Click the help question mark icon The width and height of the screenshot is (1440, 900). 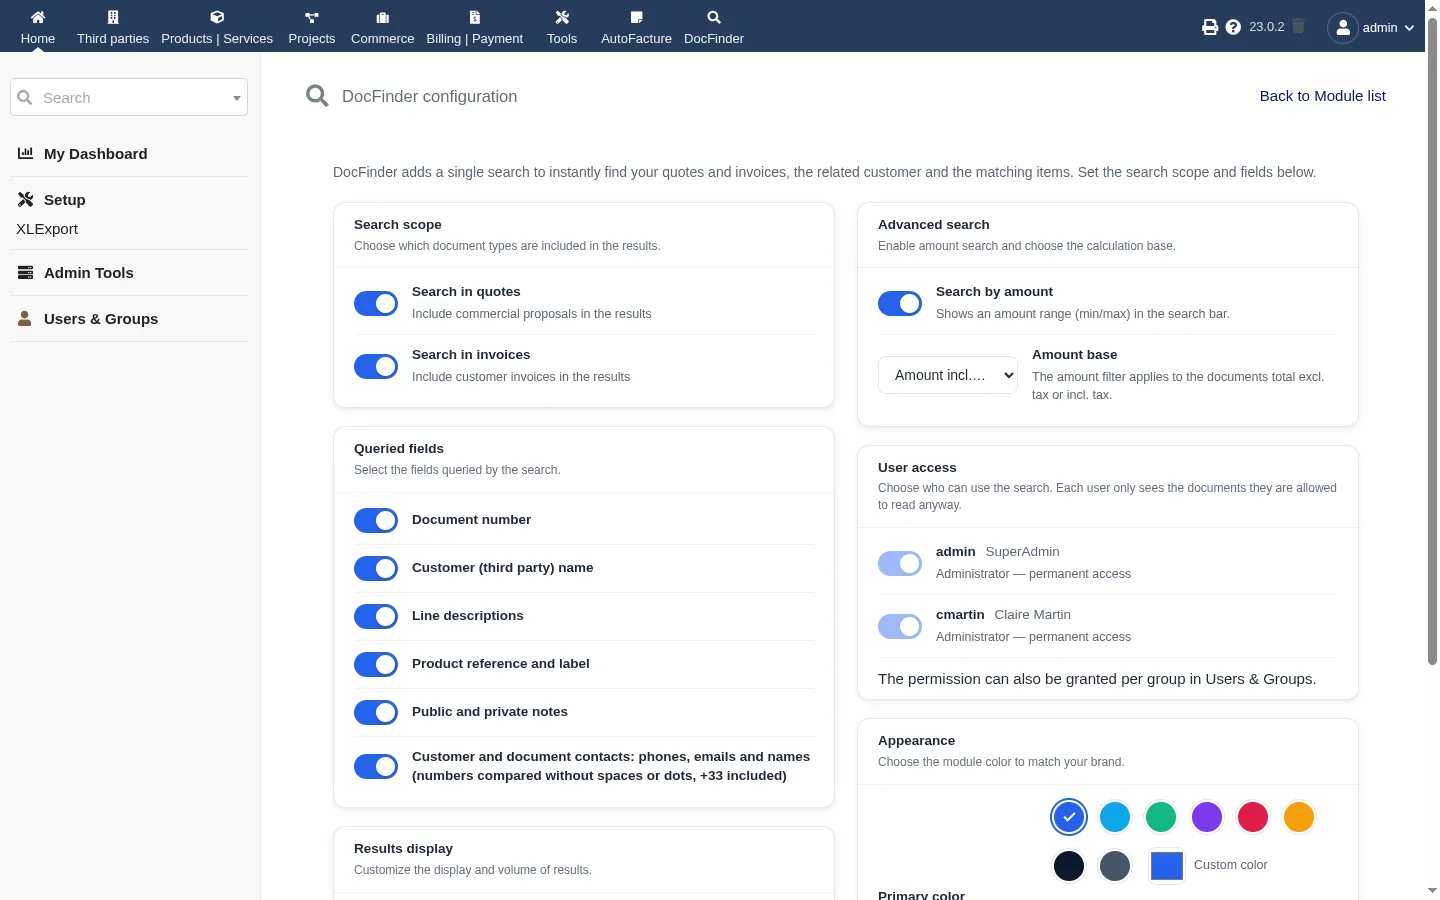click(1233, 27)
